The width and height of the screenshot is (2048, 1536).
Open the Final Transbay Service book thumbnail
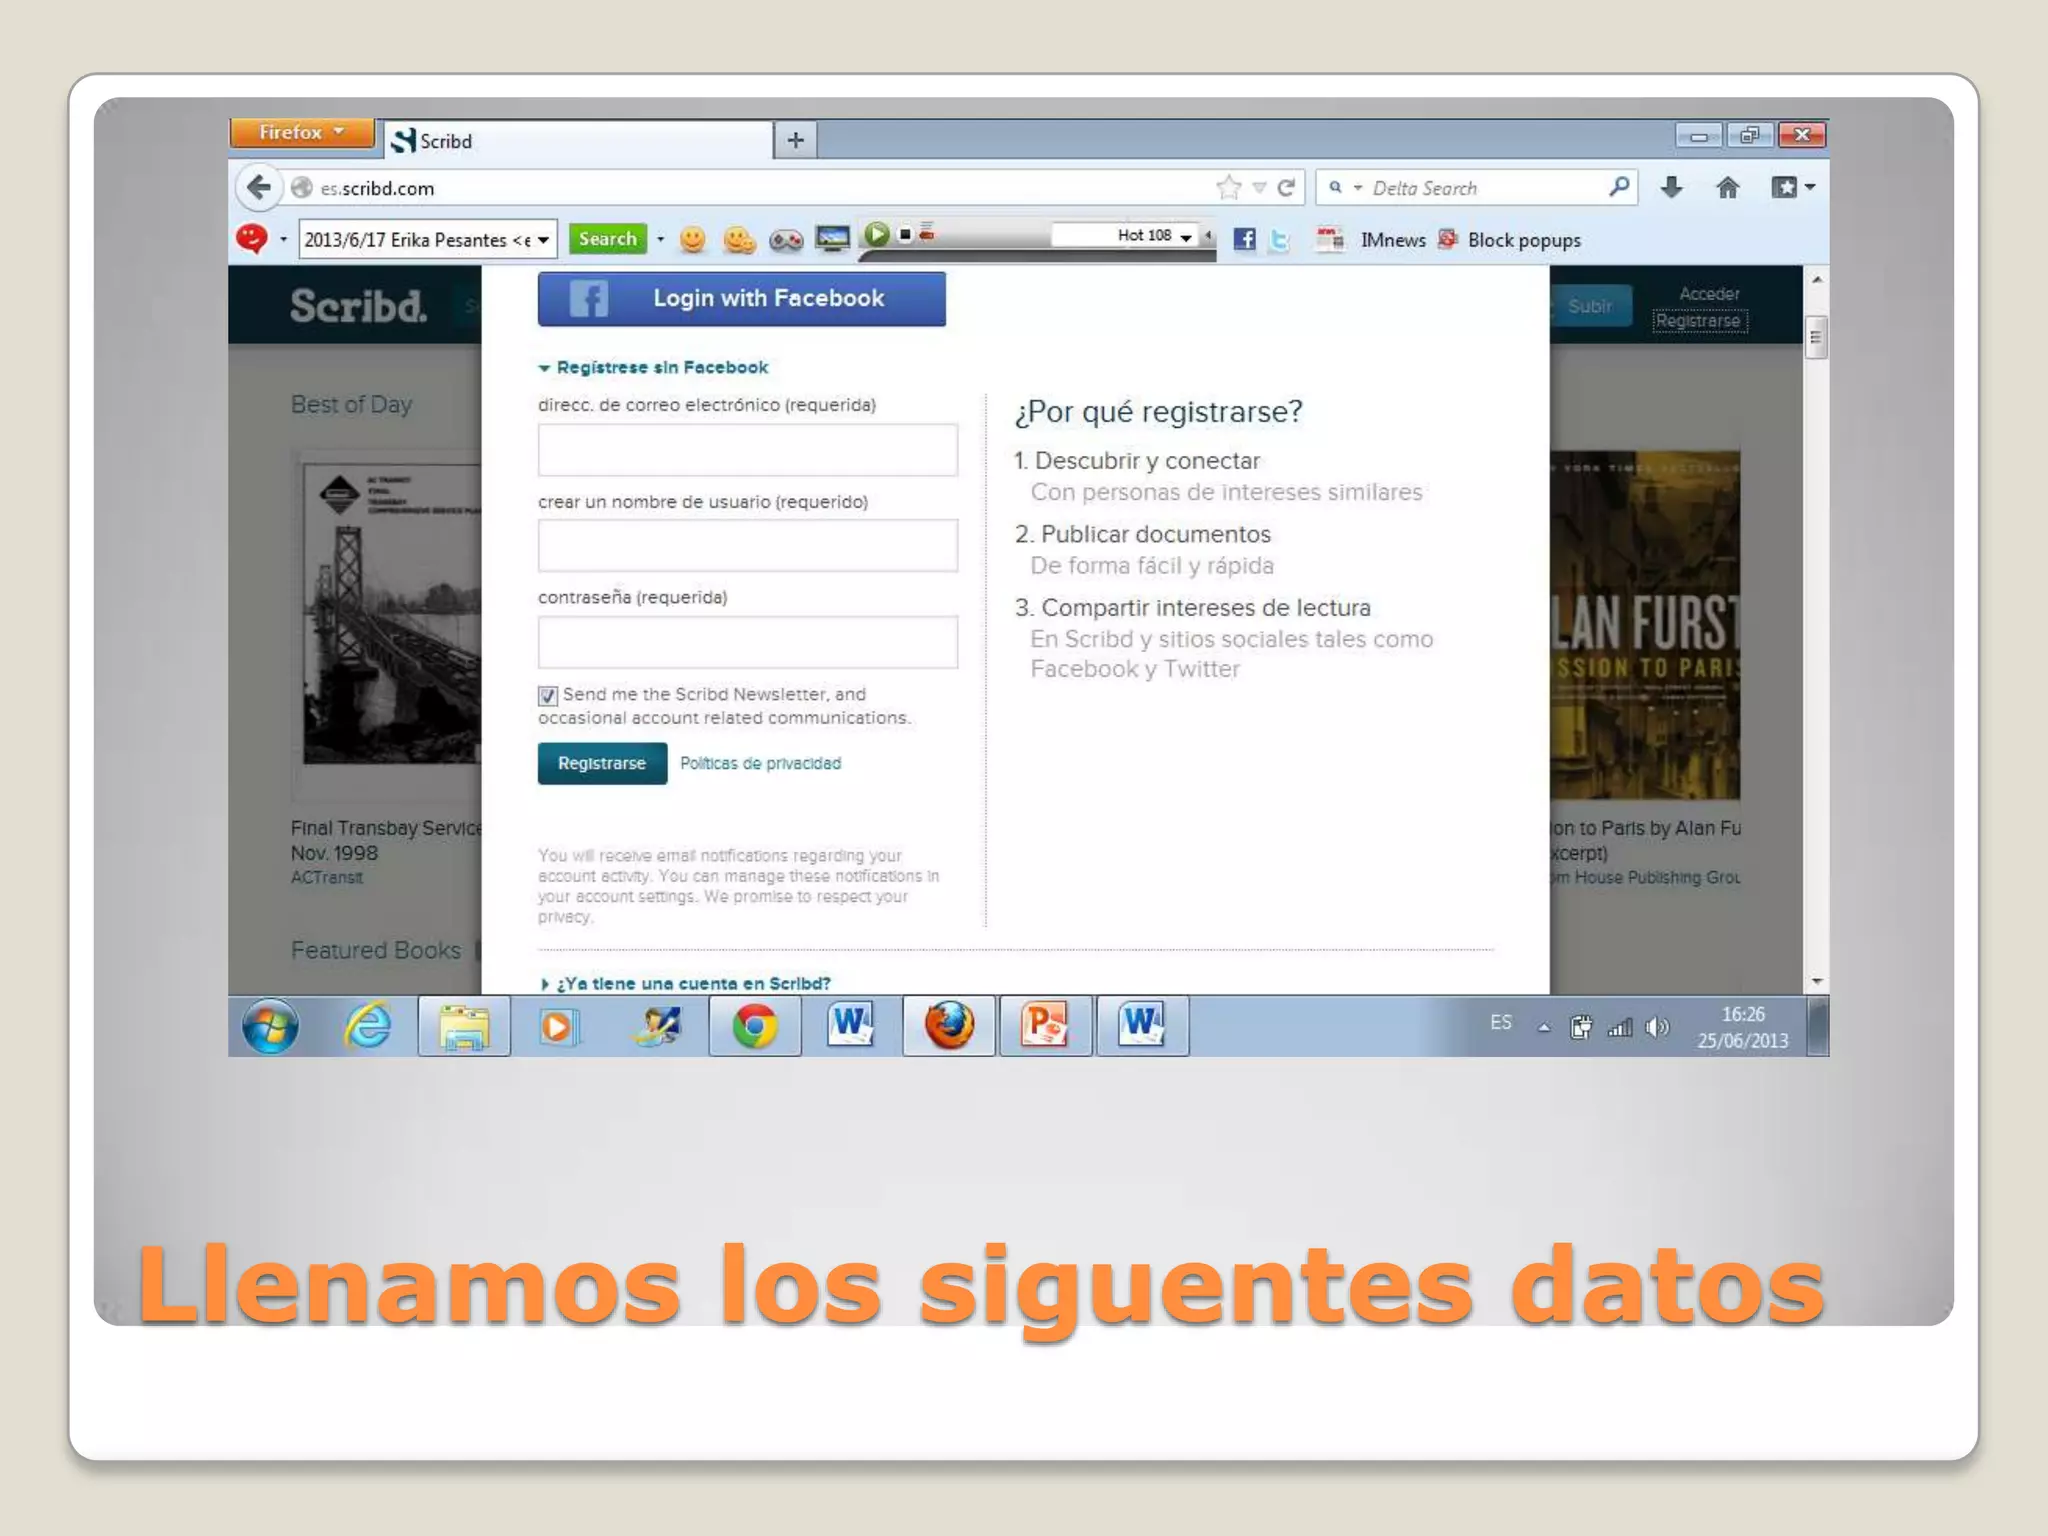(393, 613)
